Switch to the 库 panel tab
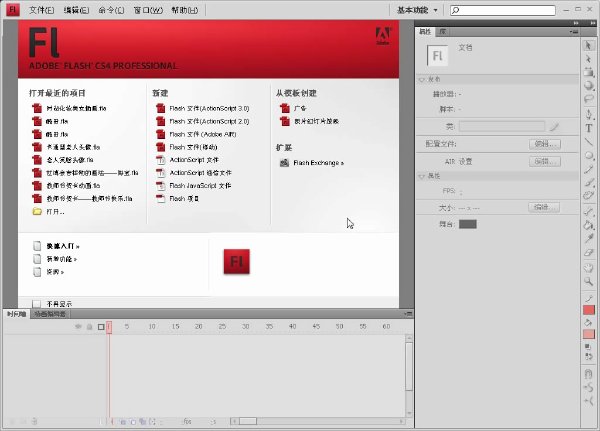This screenshot has width=600, height=431. [x=442, y=32]
